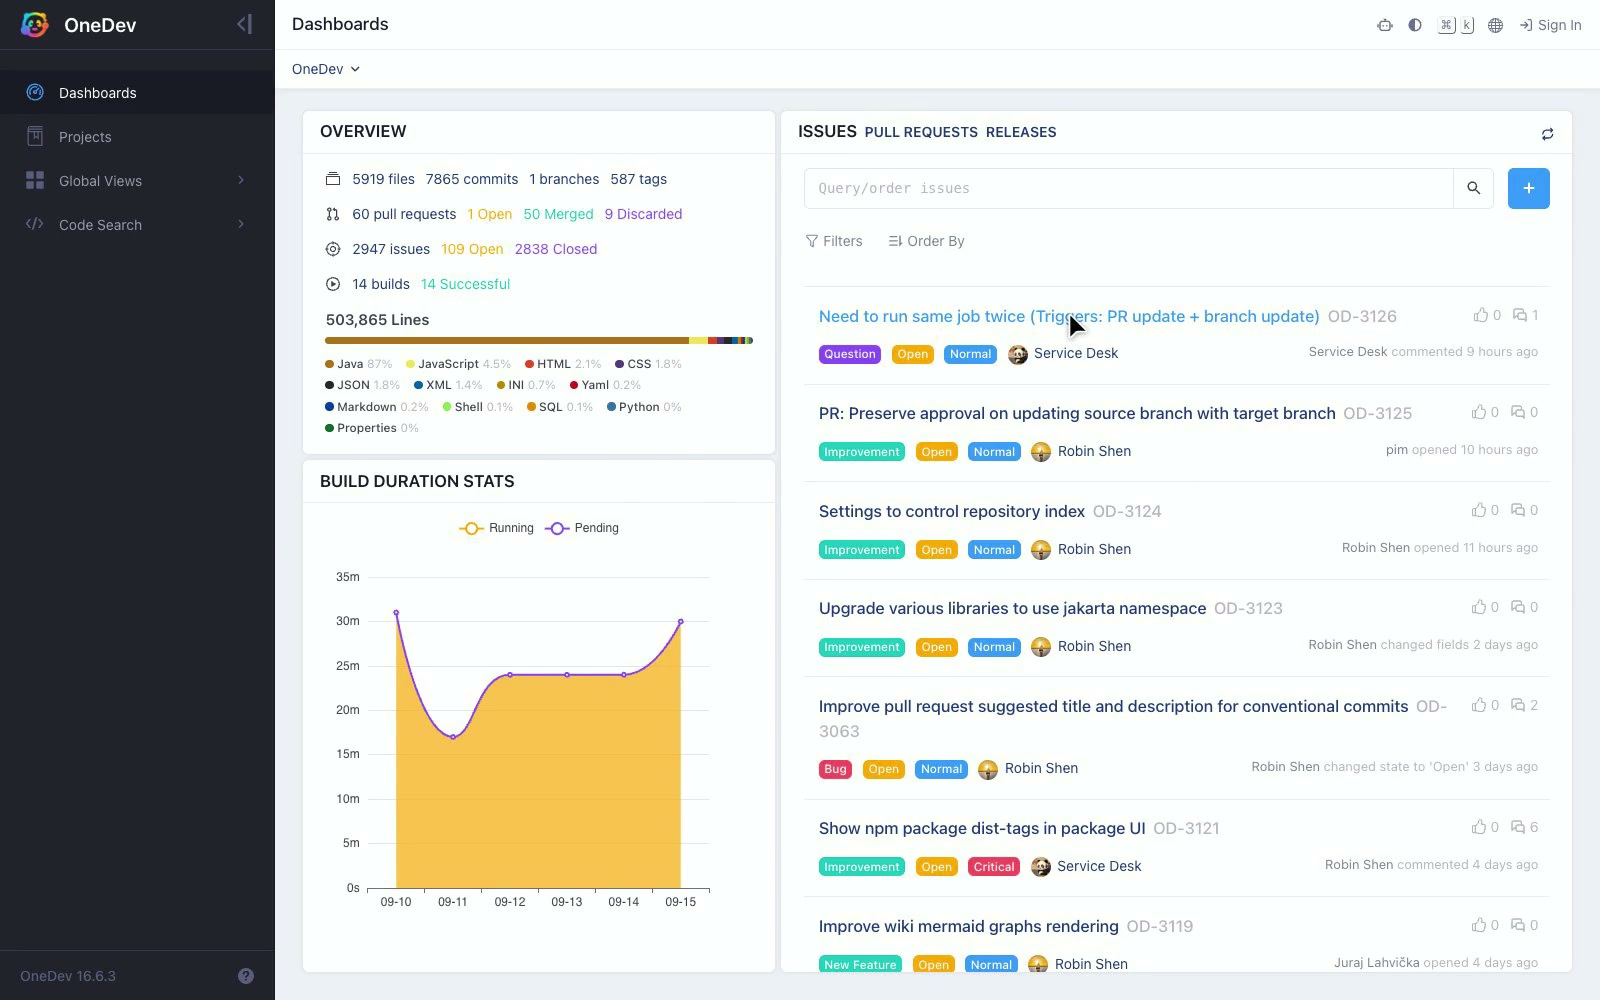Click the 09-11 data point on chart

453,737
